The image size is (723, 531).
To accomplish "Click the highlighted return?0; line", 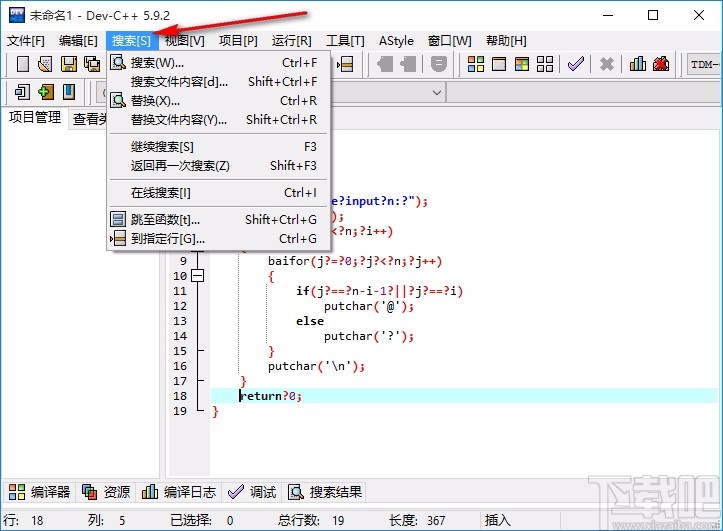I will [x=463, y=396].
